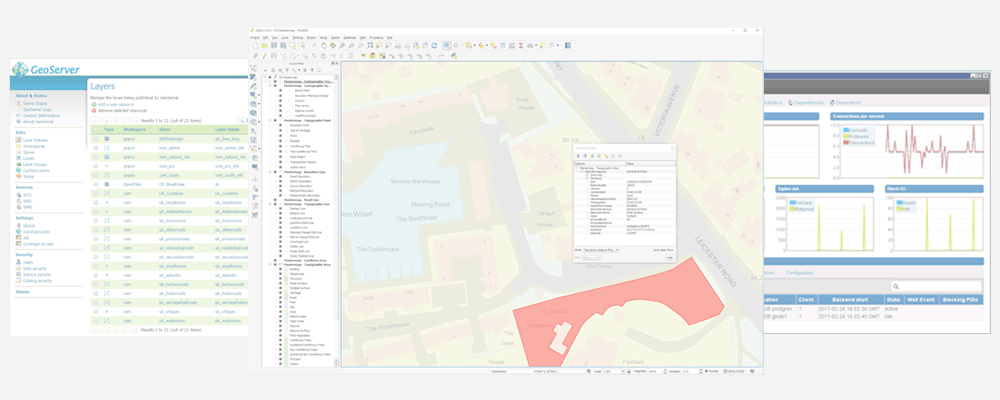Click the Refresh map icon in QGIS toolbar
The width and height of the screenshot is (1000, 400).
click(434, 45)
